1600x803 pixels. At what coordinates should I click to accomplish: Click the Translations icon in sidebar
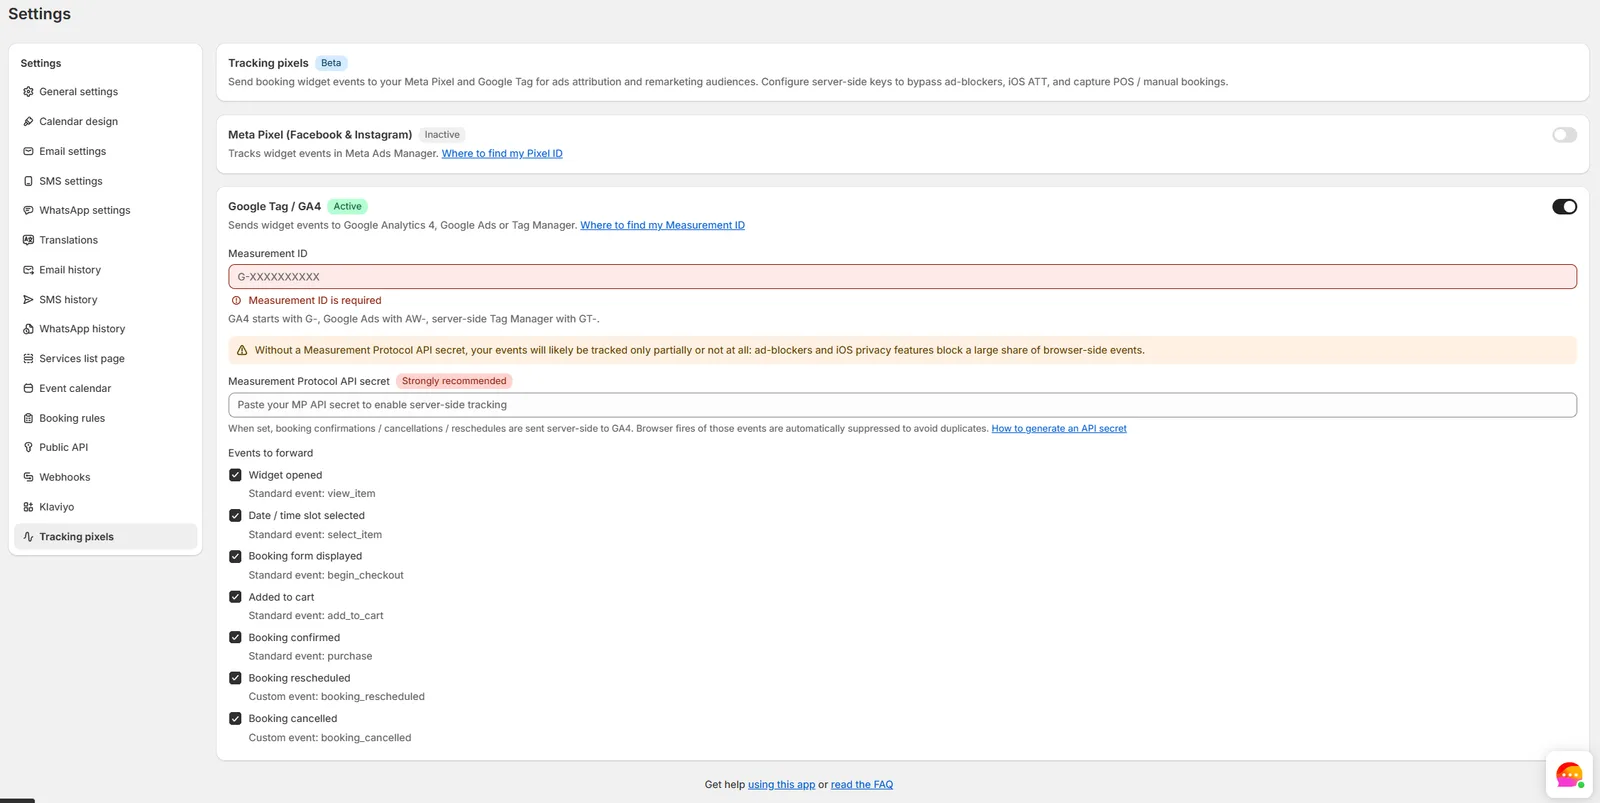[x=28, y=241]
